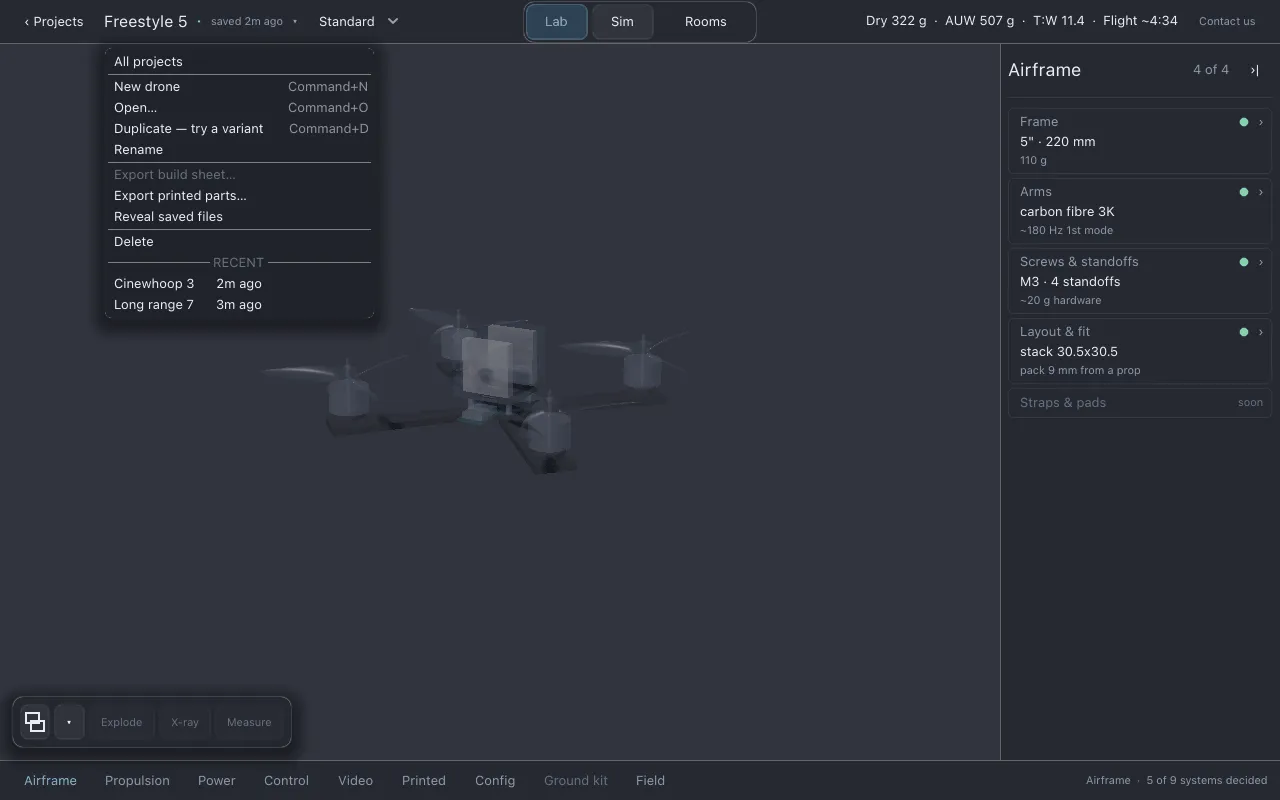Screen dimensions: 1280x800
Task: Click the '5" · 220 mm' frame value
Action: pos(1058,142)
